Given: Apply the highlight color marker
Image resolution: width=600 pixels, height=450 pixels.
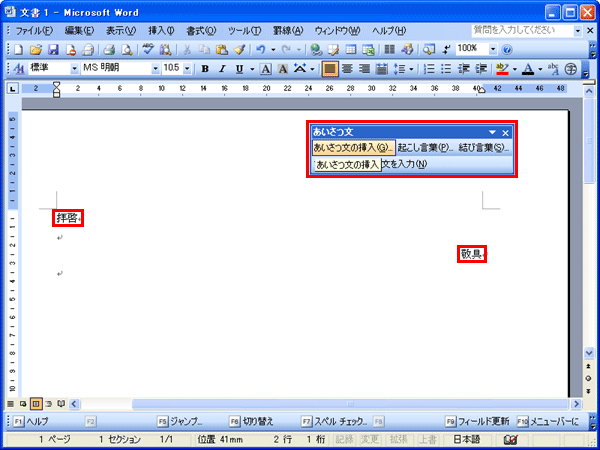Looking at the screenshot, I should (502, 69).
